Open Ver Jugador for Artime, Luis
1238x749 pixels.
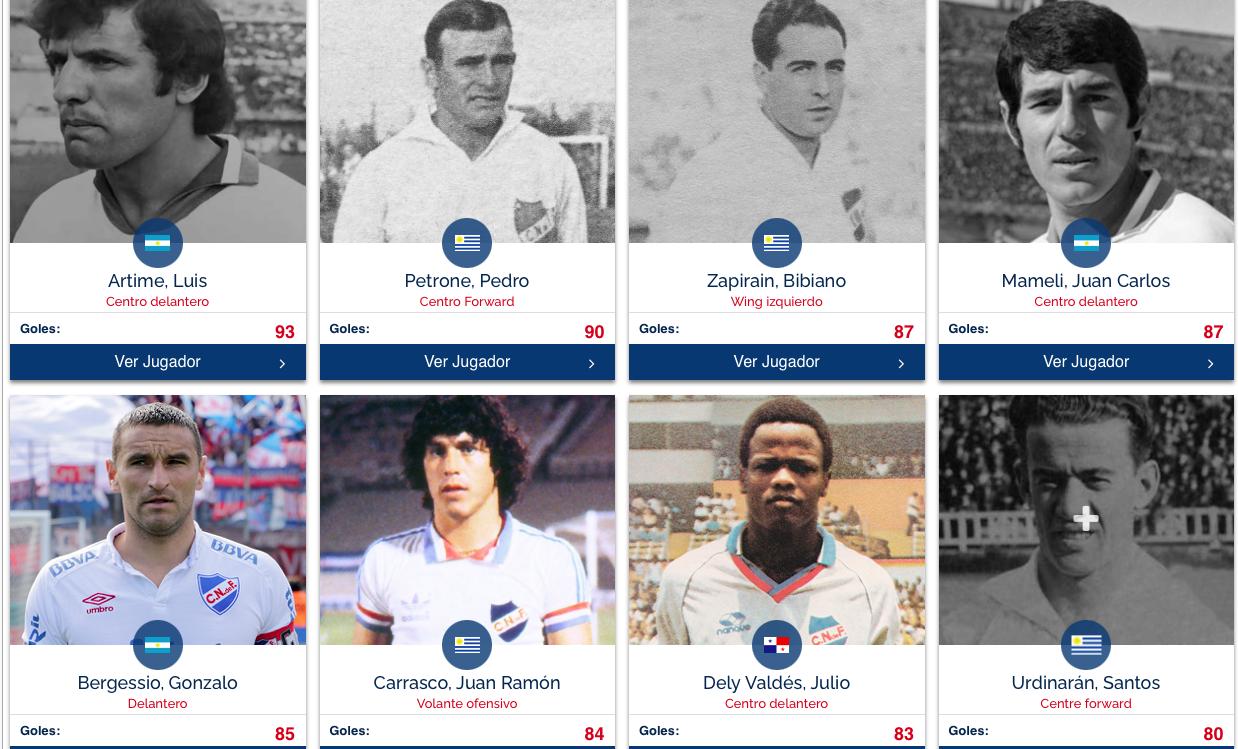(158, 362)
